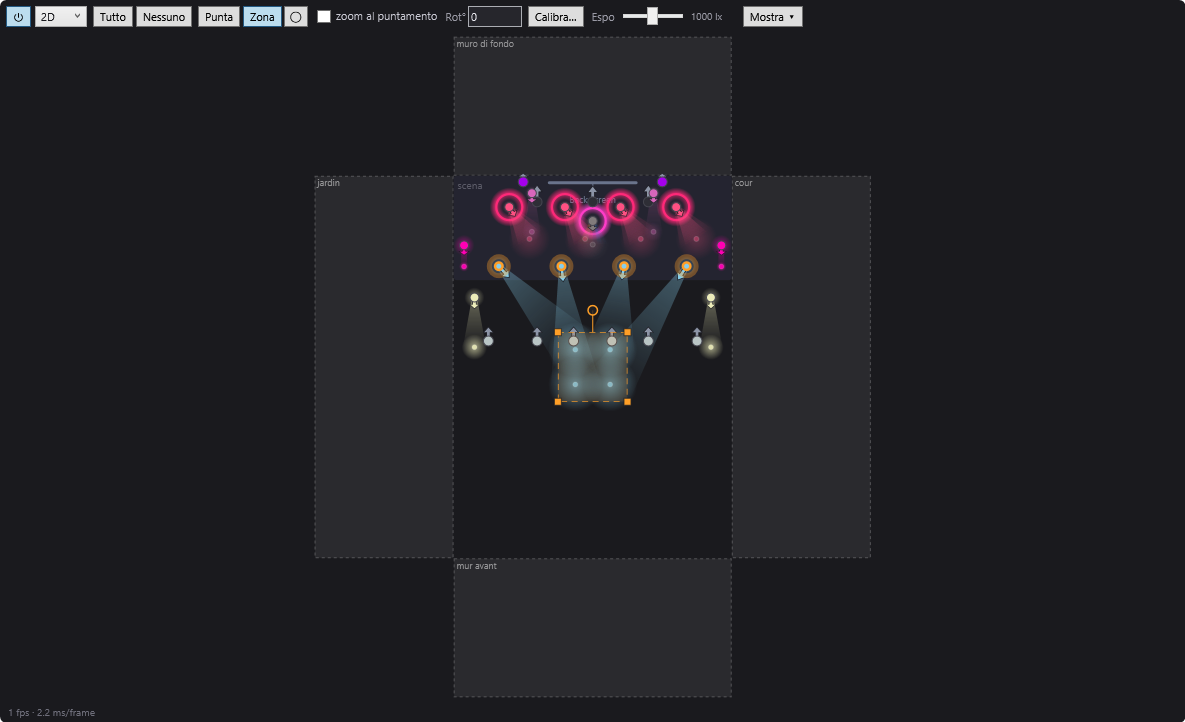Toggle the circle mode button

point(295,17)
